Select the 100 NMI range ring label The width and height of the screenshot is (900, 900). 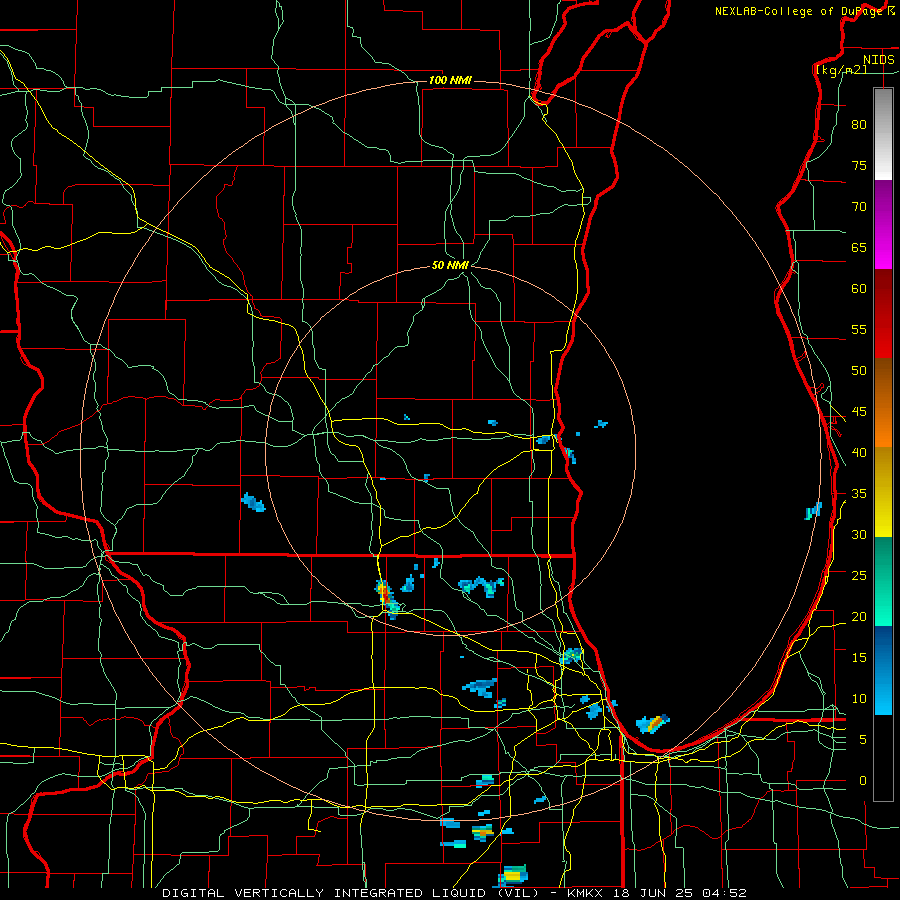[x=450, y=80]
